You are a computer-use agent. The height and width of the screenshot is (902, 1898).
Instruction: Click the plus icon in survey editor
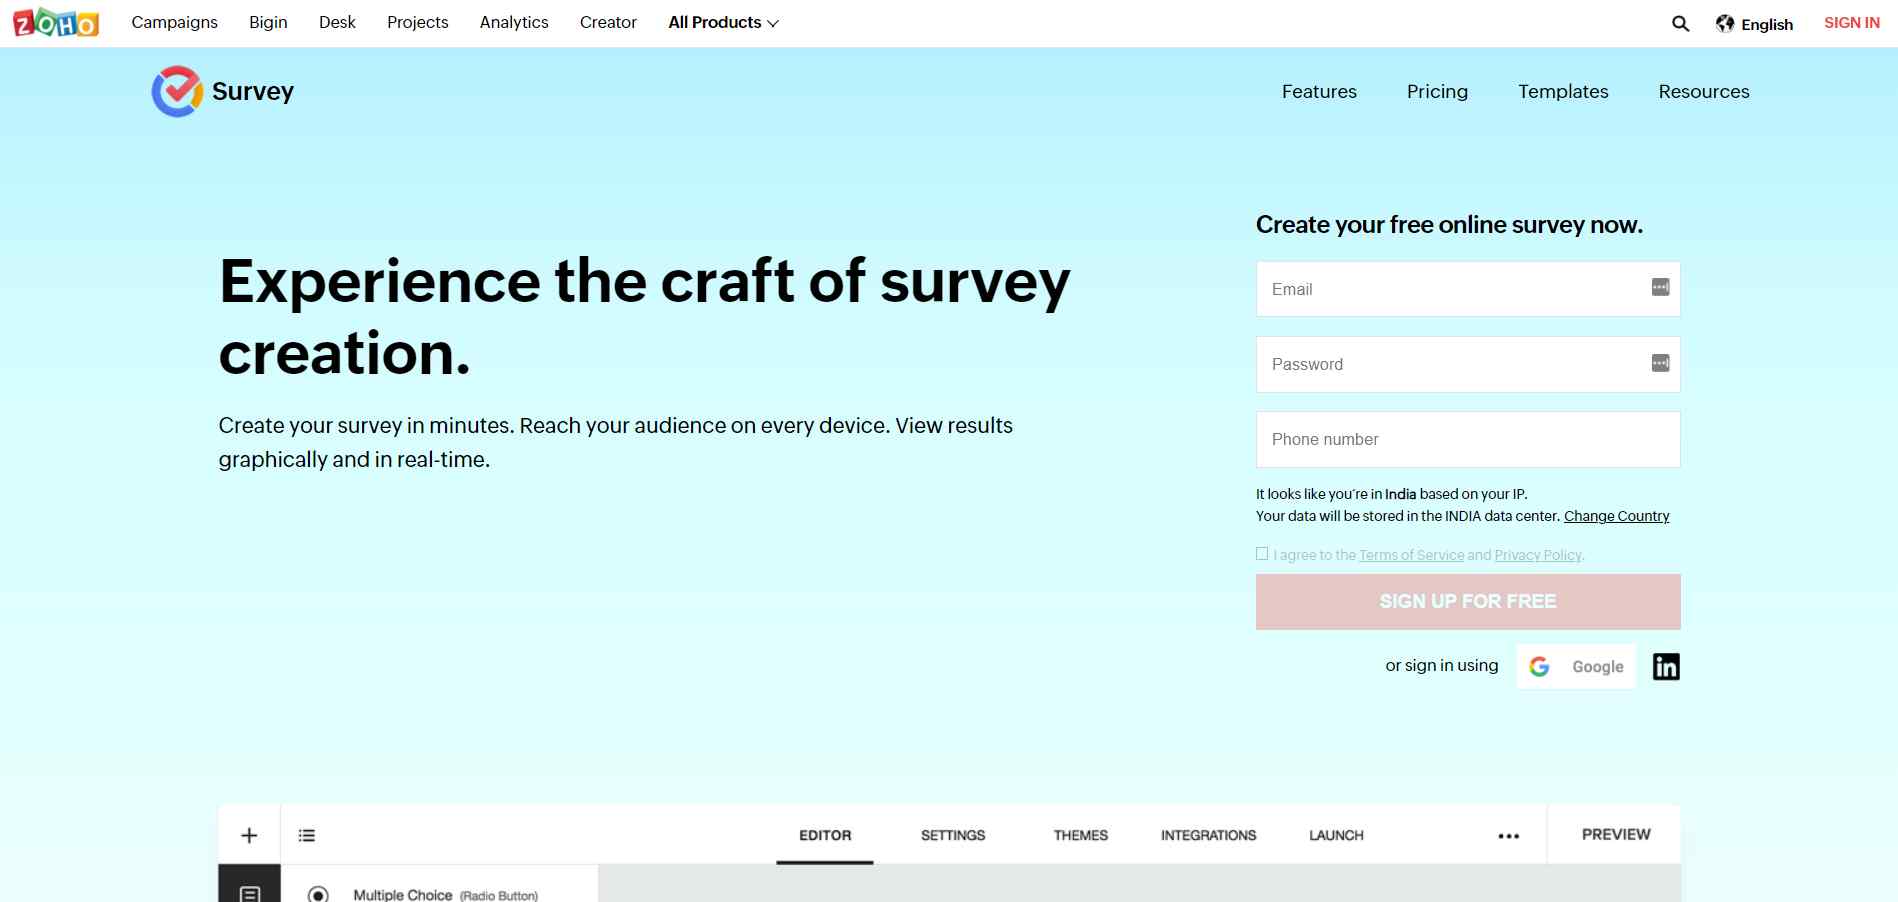(x=249, y=835)
